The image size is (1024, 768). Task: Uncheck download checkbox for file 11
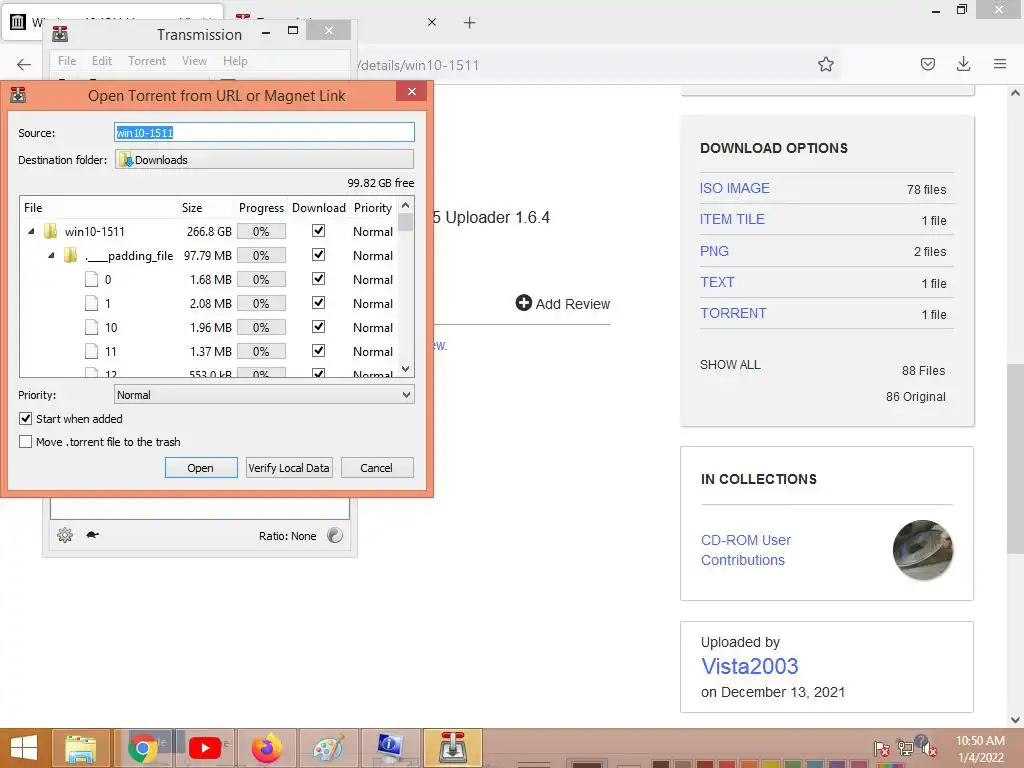pos(318,351)
